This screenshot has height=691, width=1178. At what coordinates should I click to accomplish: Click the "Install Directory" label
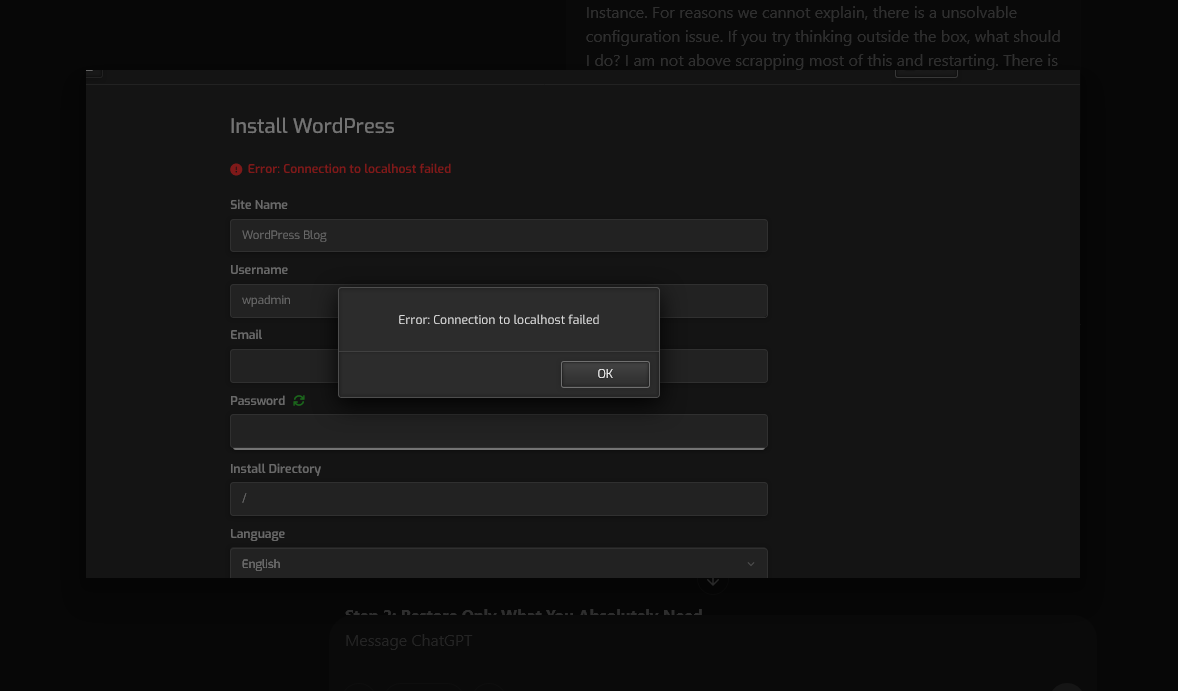click(275, 469)
